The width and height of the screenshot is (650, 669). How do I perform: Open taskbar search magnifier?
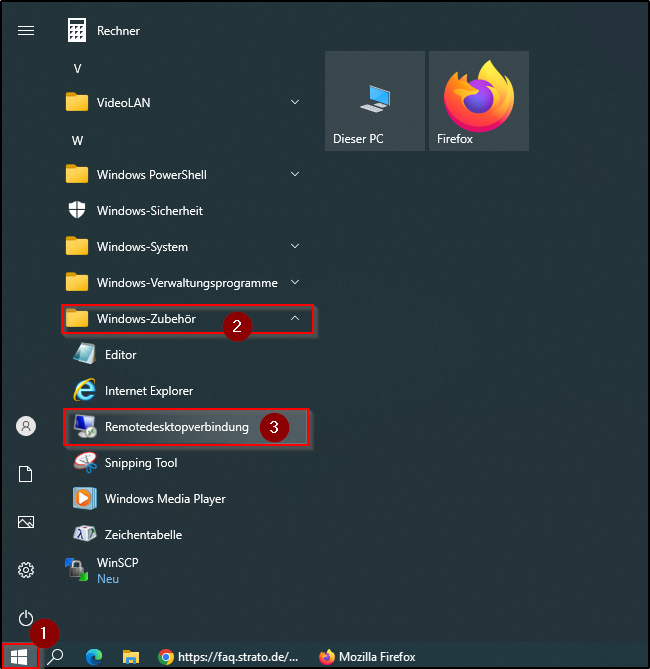55,657
